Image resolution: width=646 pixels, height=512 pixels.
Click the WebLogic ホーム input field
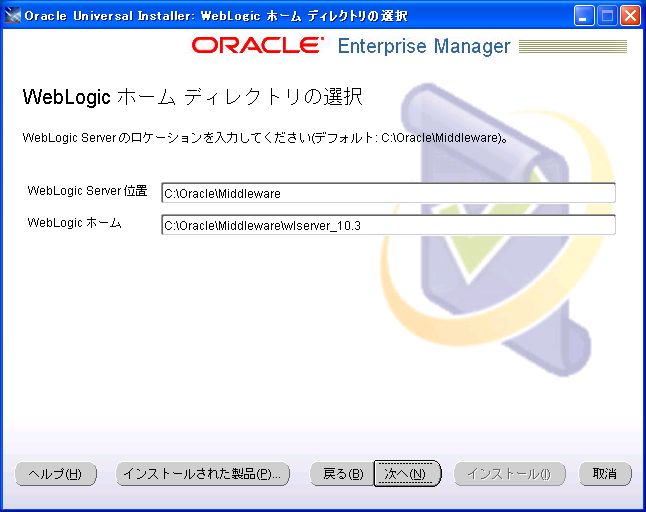tap(389, 225)
